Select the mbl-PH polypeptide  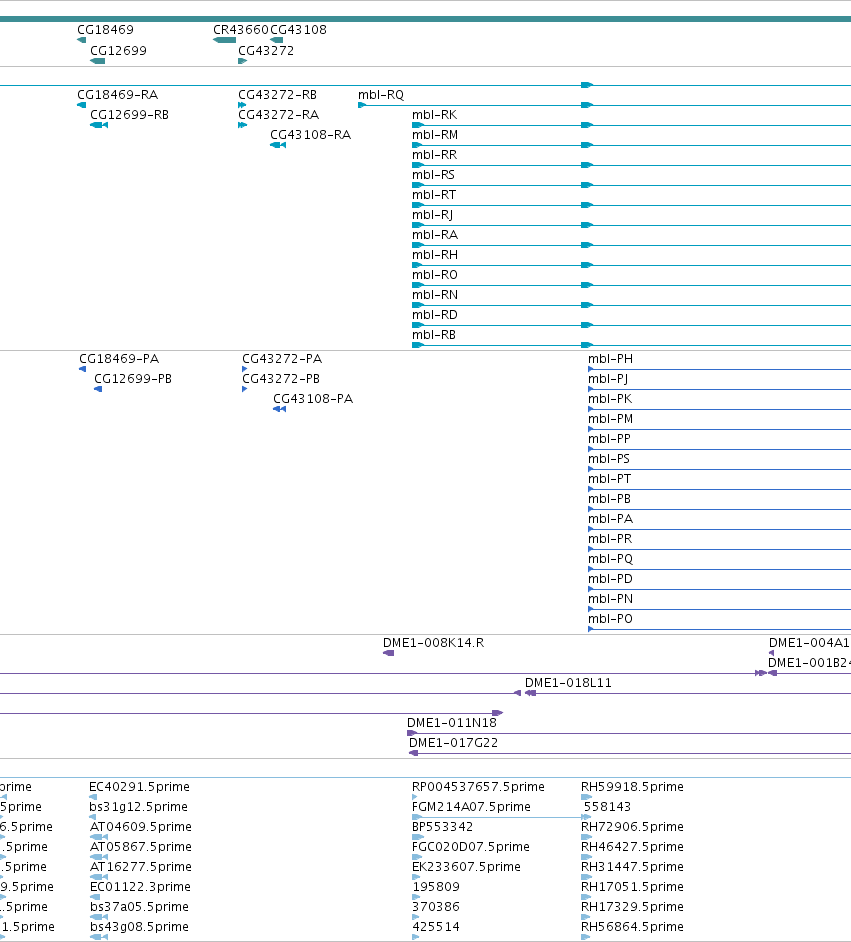click(x=610, y=359)
